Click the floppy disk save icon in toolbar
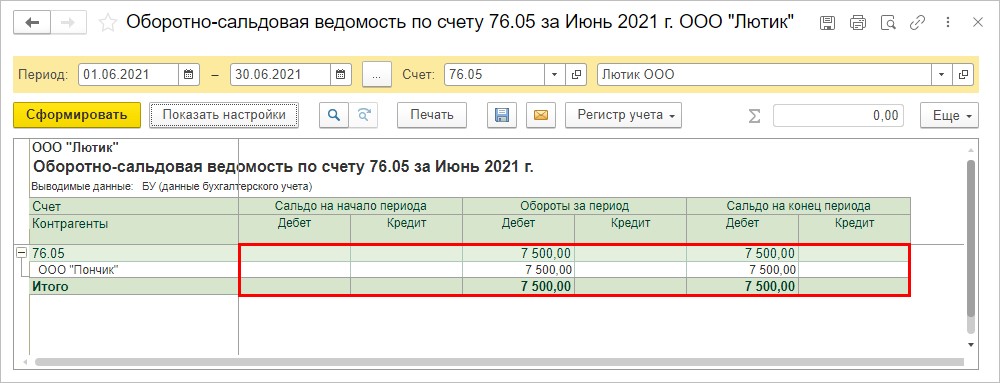This screenshot has height=383, width=1000. [502, 115]
